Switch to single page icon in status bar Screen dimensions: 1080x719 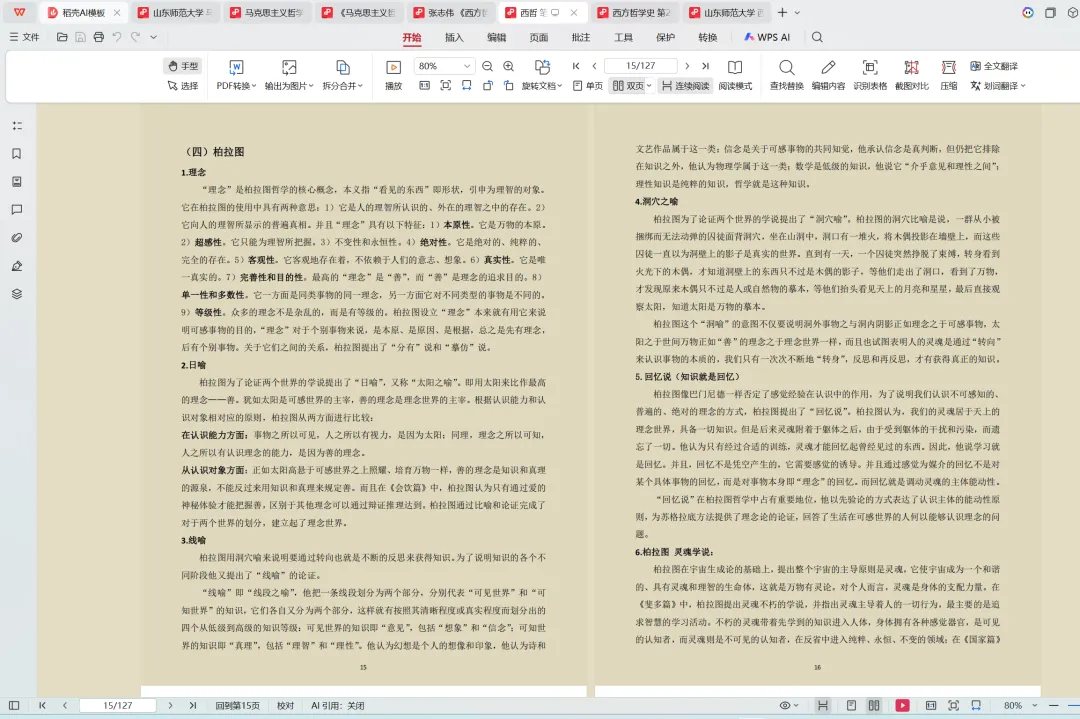pos(851,705)
